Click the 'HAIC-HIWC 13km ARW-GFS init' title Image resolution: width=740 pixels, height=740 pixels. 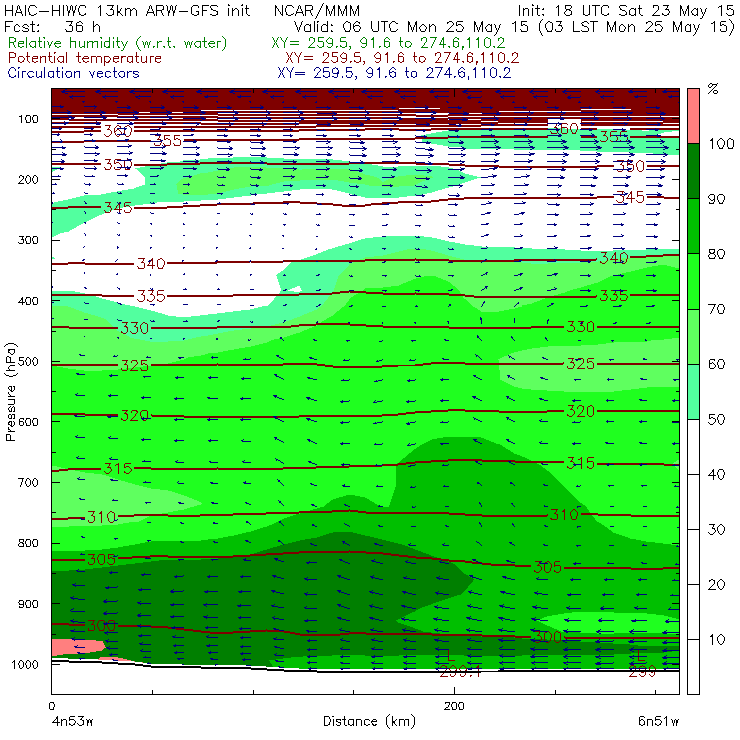(127, 10)
